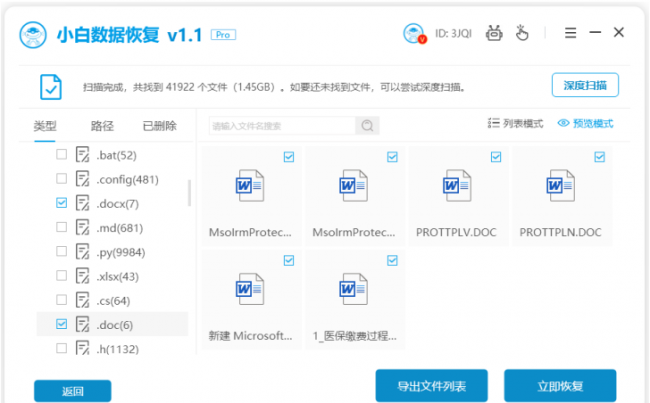
Task: Click the 立即恢复 recover now button
Action: coord(560,386)
